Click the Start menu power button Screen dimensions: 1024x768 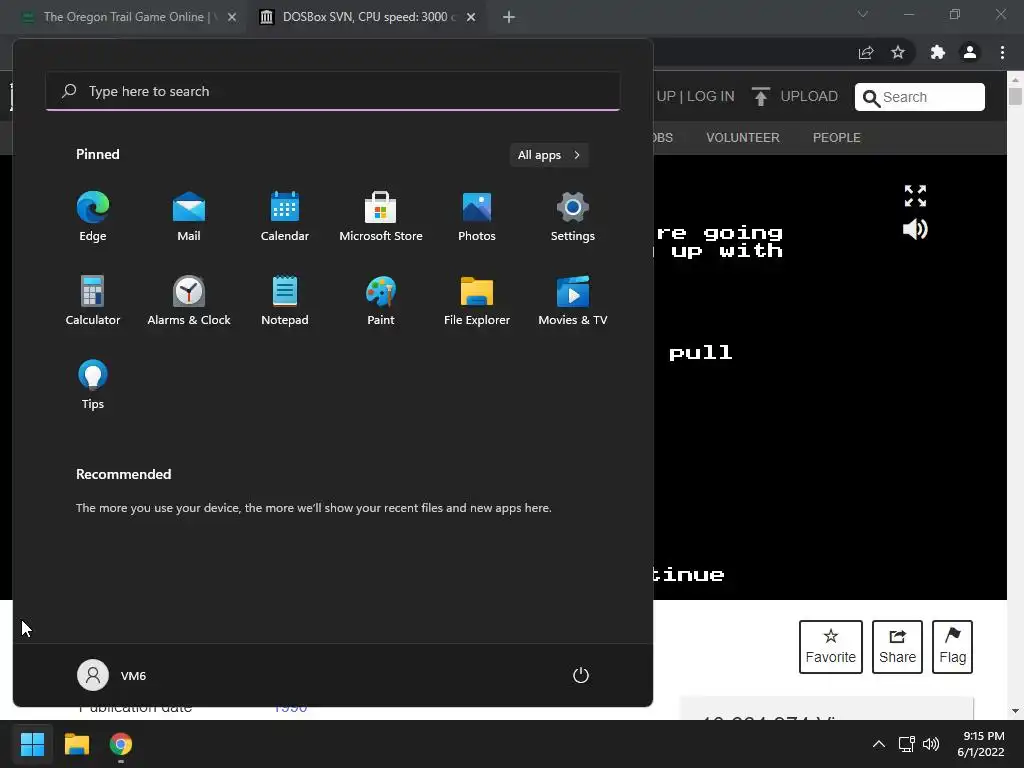tap(581, 675)
